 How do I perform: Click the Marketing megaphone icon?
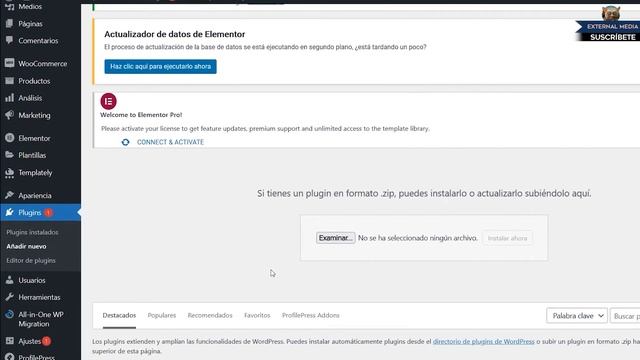tap(9, 115)
